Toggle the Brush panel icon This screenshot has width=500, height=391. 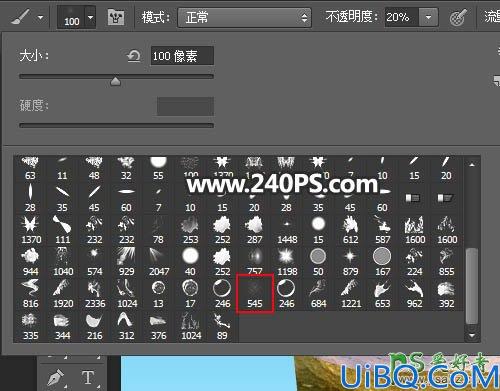click(116, 17)
